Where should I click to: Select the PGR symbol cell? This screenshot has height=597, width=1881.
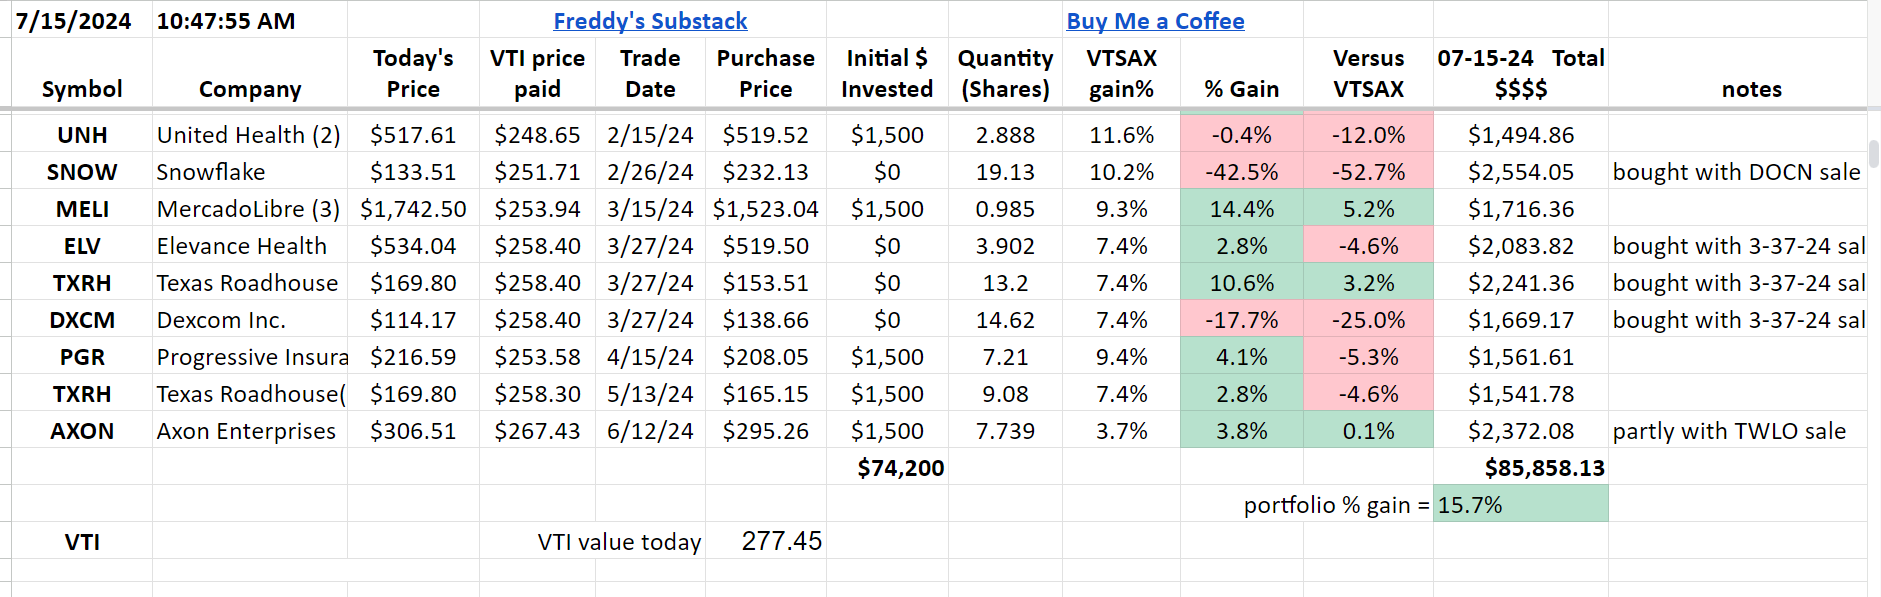pyautogui.click(x=82, y=357)
